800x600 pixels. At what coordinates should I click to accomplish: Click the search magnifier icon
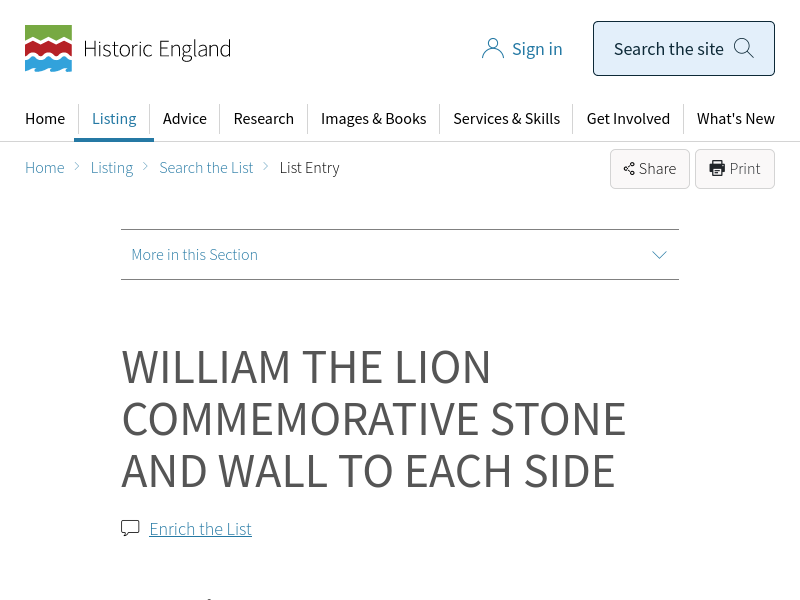click(744, 48)
